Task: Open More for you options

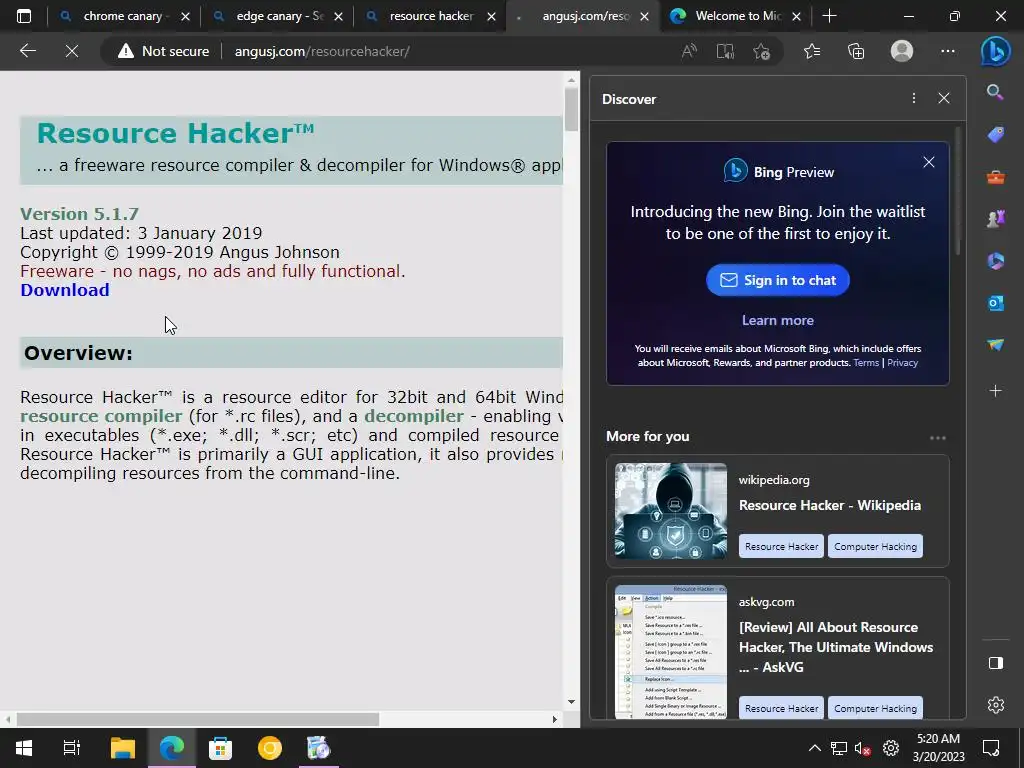Action: coord(938,438)
